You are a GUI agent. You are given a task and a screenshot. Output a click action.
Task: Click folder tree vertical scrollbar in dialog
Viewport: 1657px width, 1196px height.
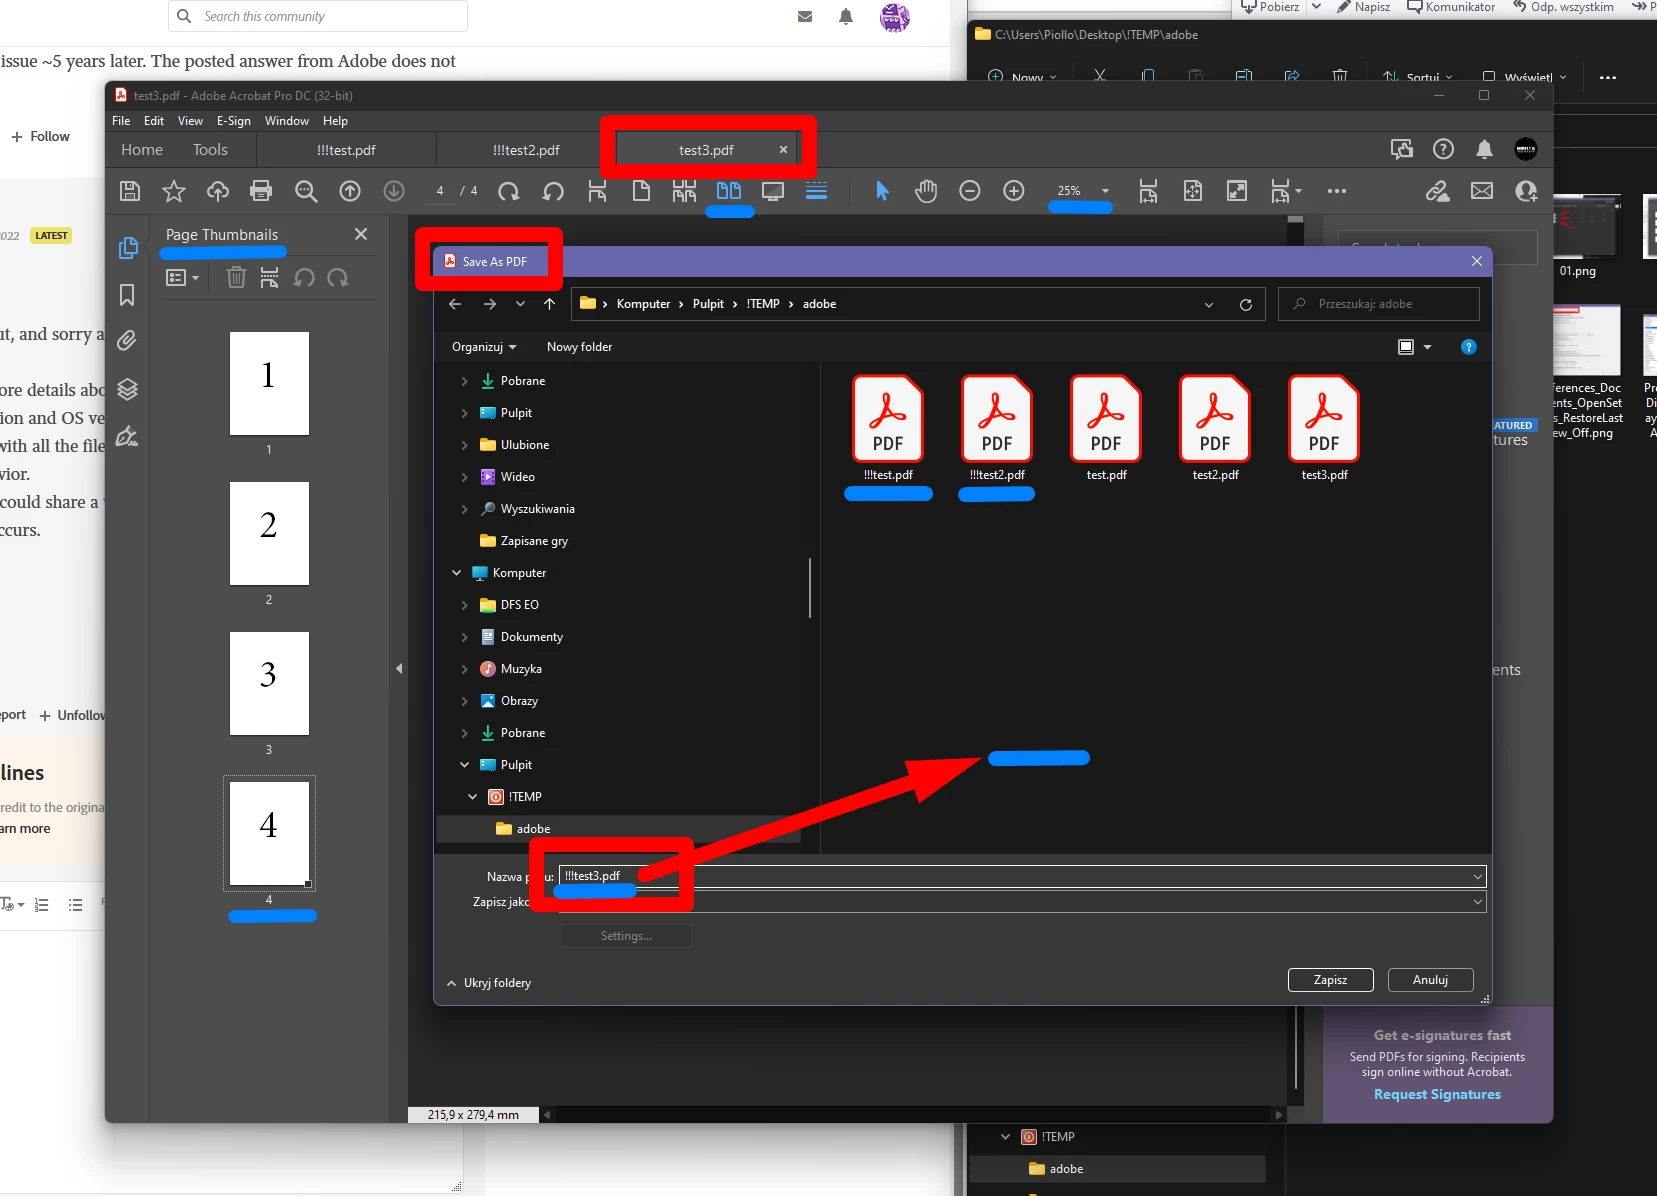810,588
